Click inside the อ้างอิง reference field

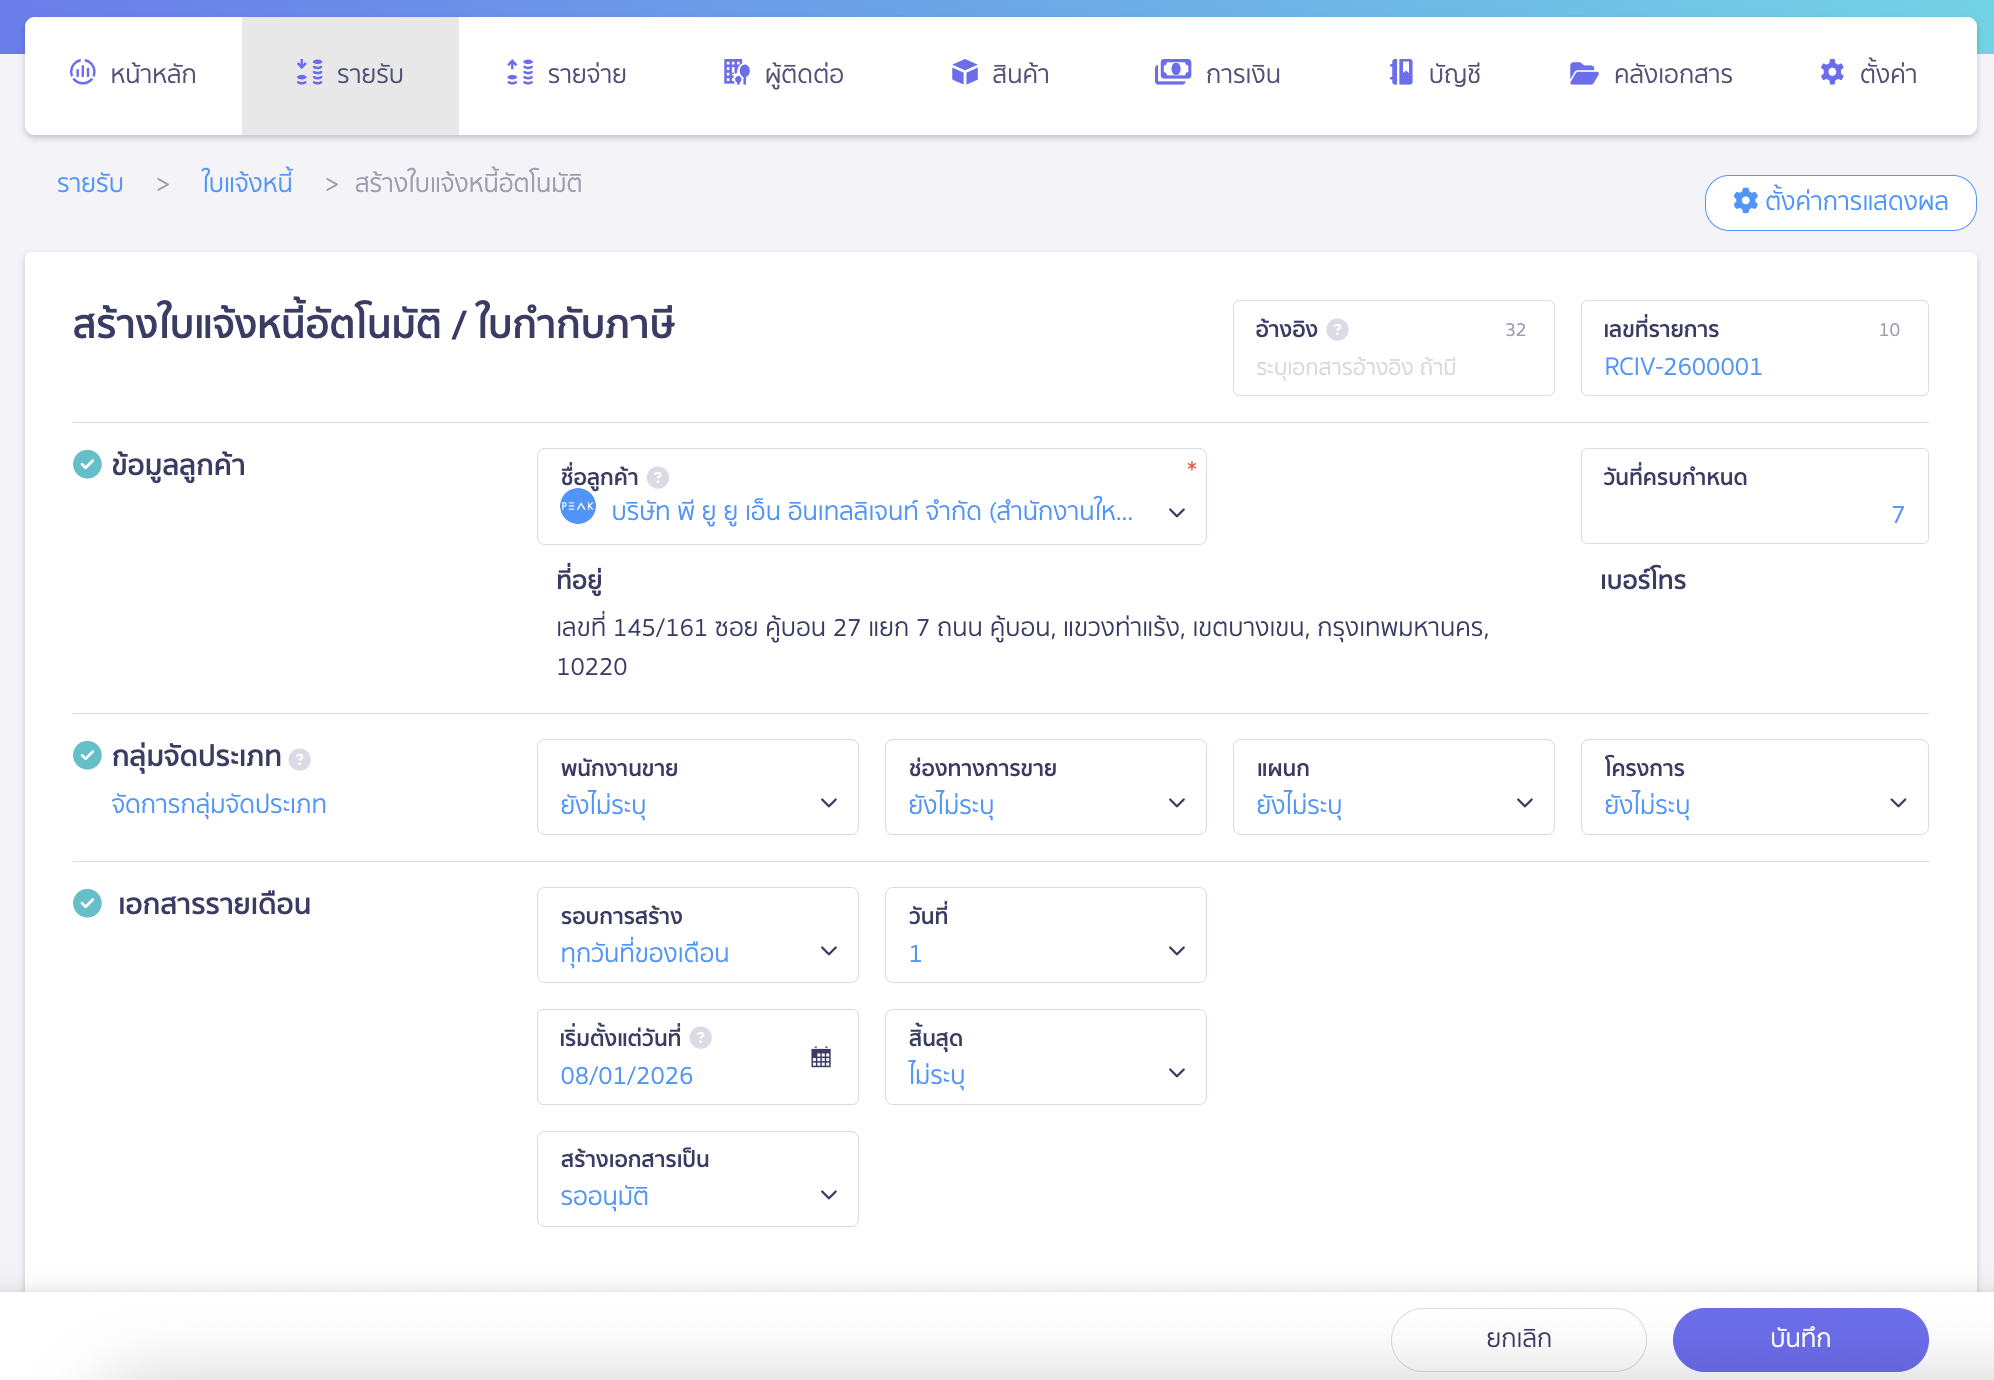[1393, 366]
